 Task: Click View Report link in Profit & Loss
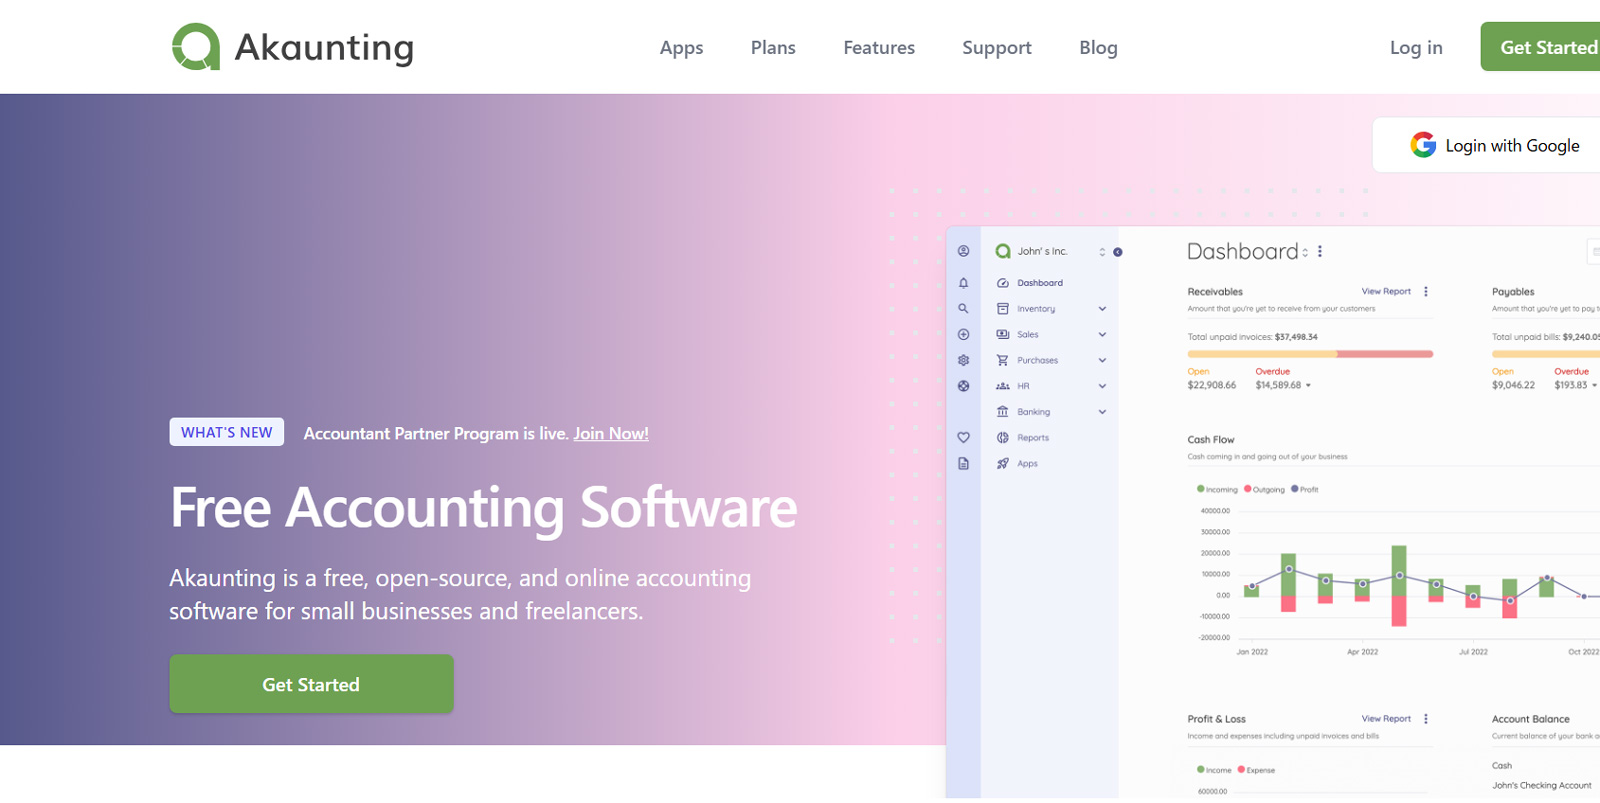pyautogui.click(x=1386, y=719)
